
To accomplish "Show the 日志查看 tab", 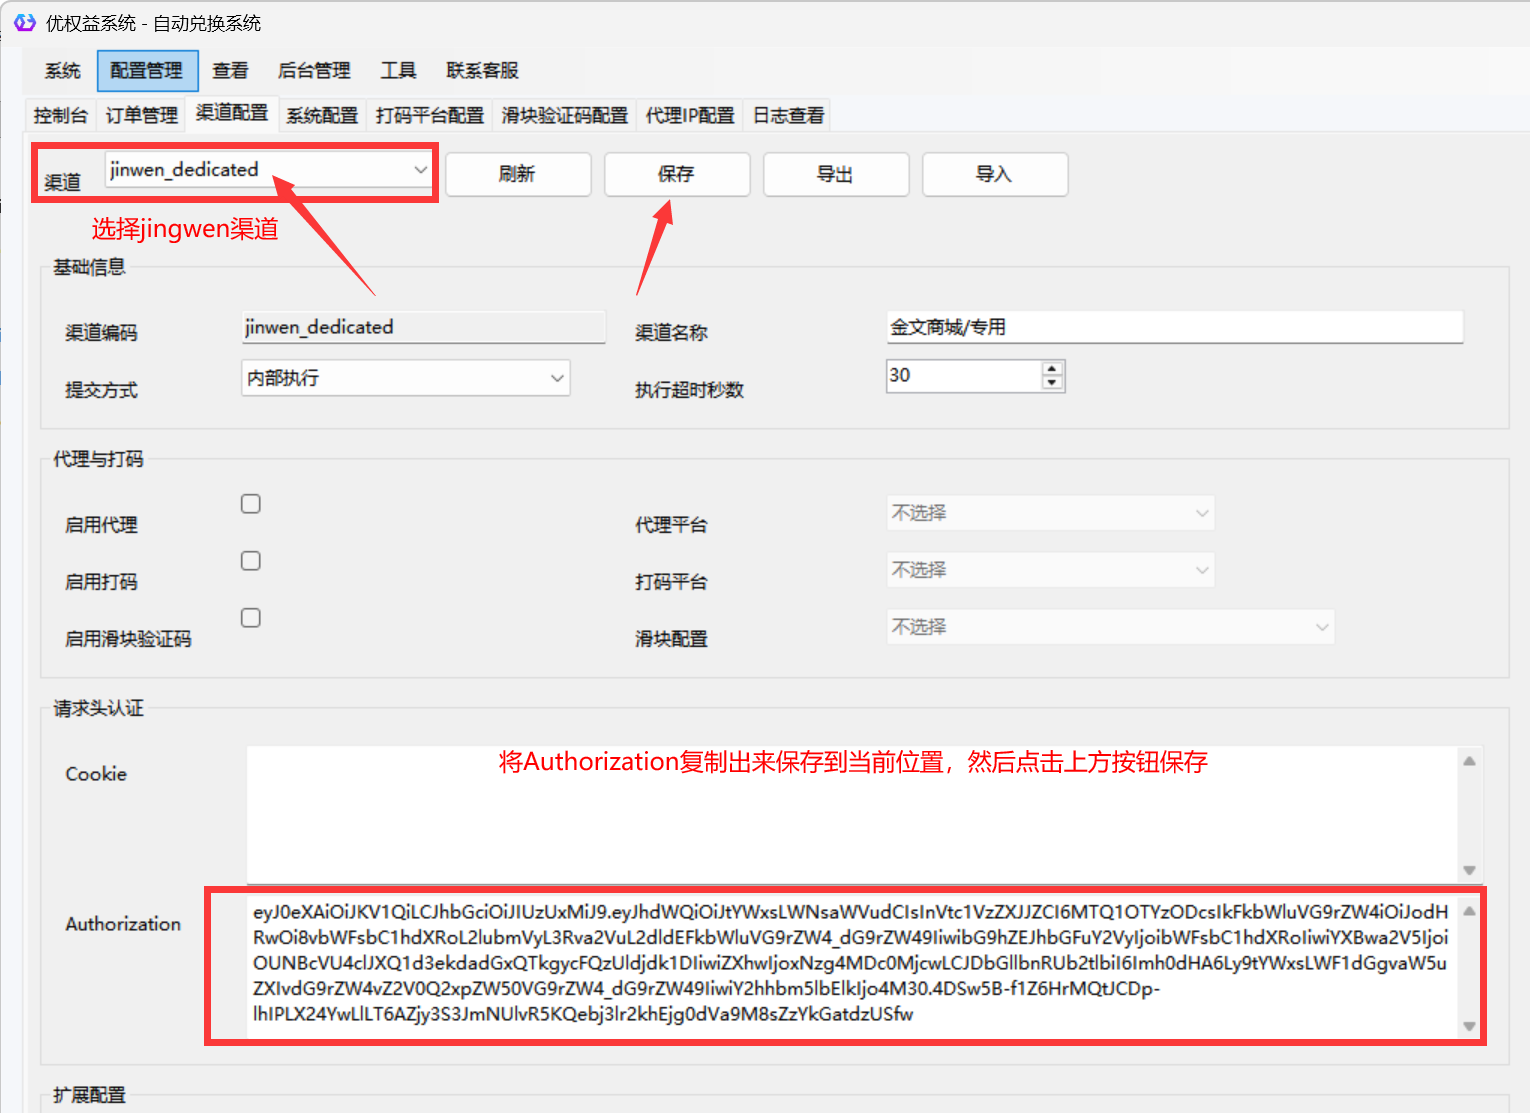I will (x=789, y=115).
